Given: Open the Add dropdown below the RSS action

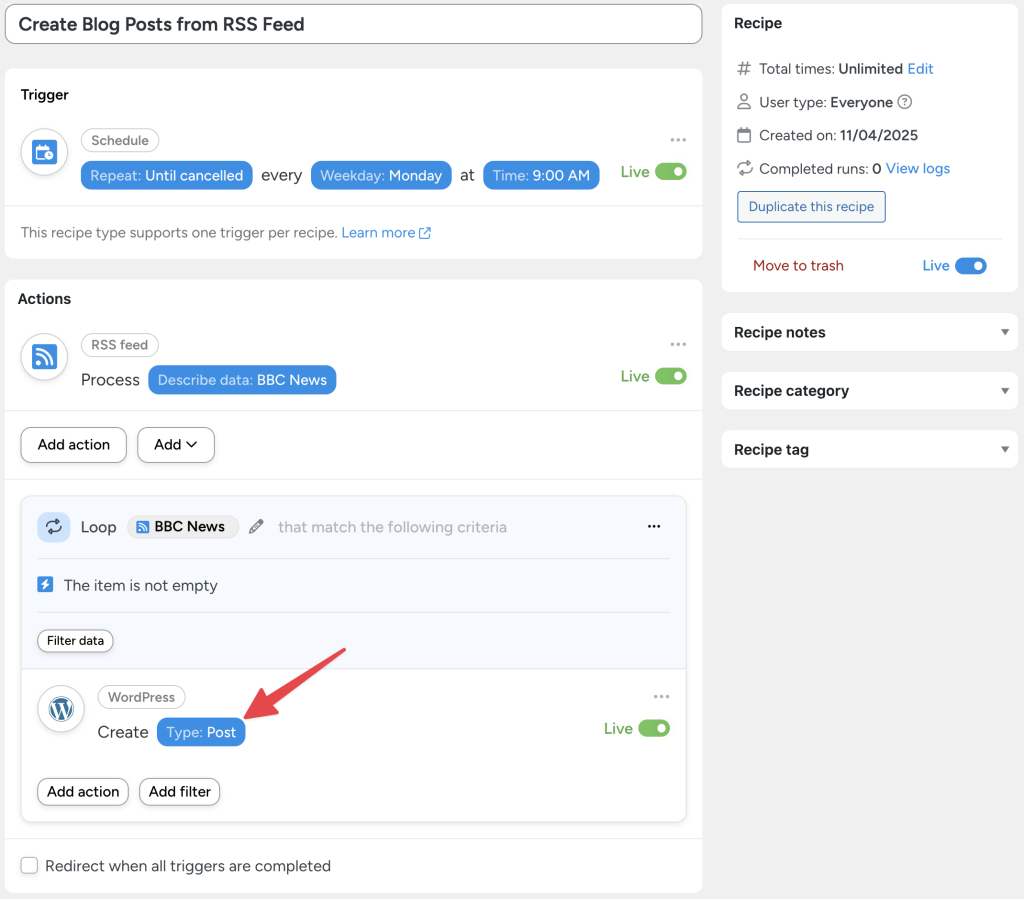Looking at the screenshot, I should pyautogui.click(x=176, y=444).
